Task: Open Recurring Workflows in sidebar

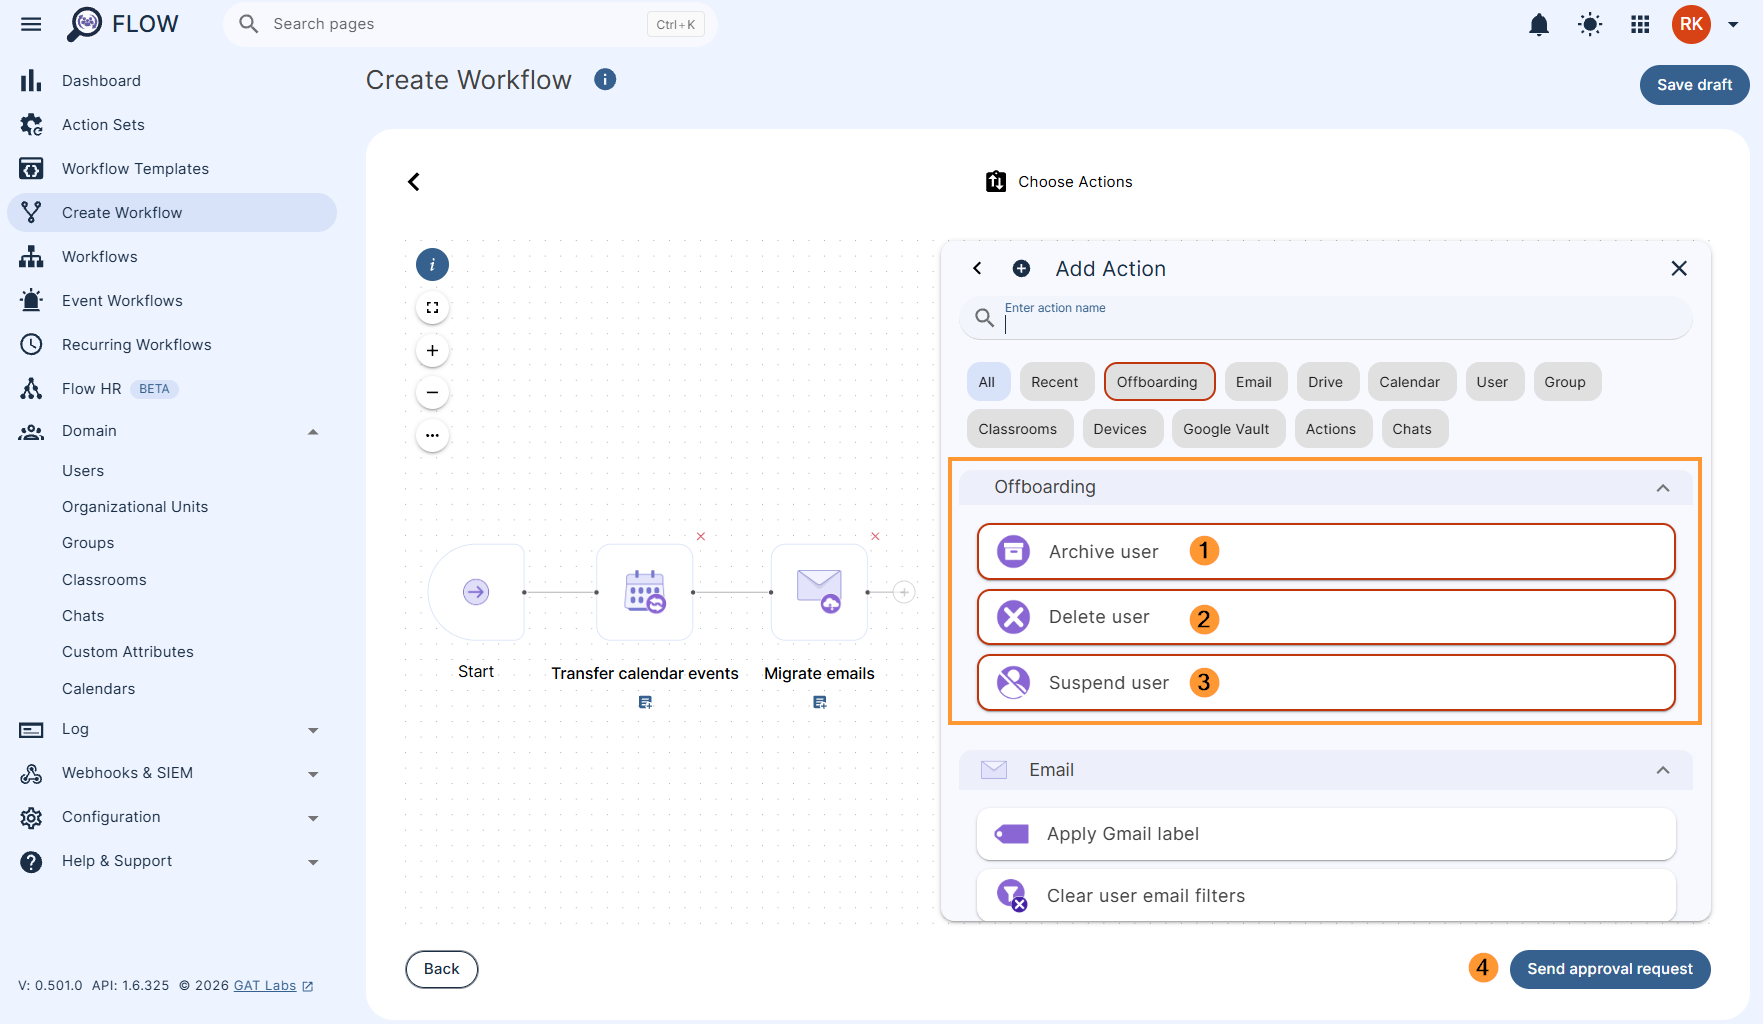Action: (171, 345)
